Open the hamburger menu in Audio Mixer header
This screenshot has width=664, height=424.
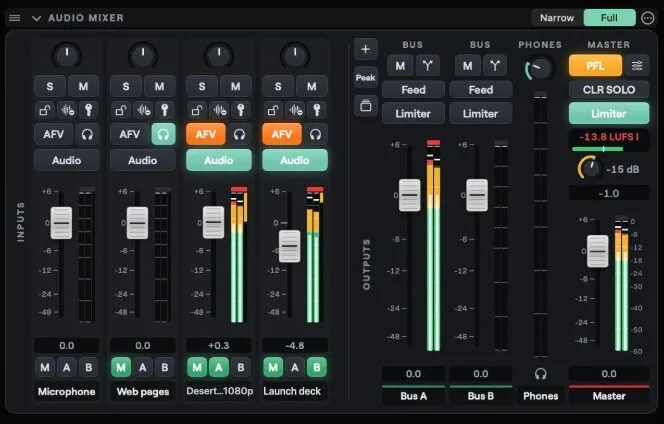[x=15, y=18]
